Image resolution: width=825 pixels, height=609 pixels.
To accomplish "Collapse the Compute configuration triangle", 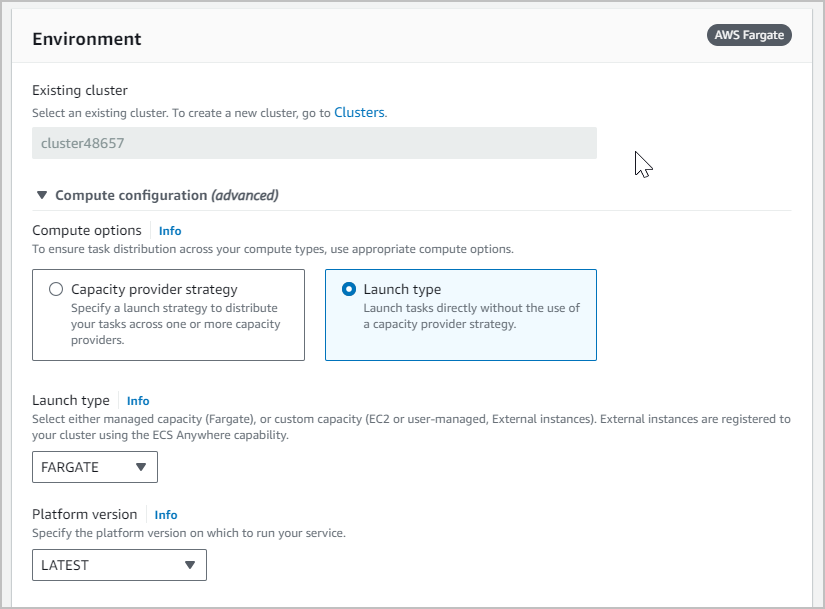I will pos(42,195).
